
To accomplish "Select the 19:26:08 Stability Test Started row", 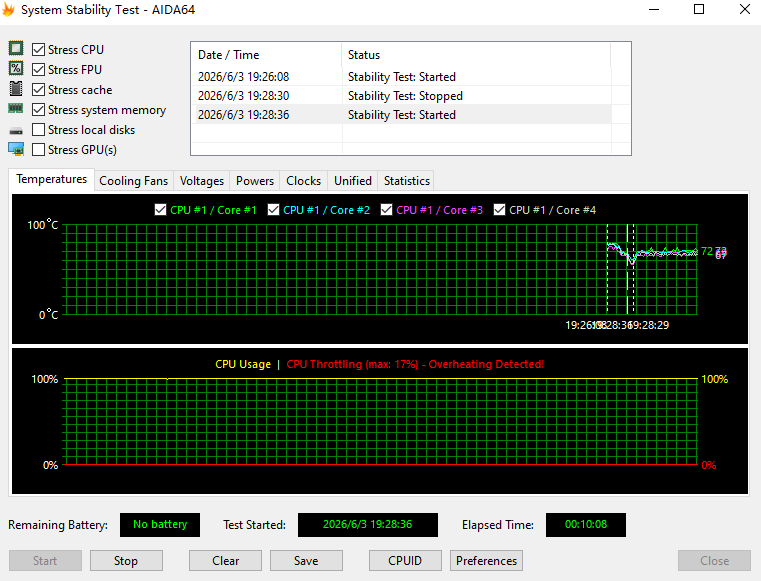I will pos(401,77).
